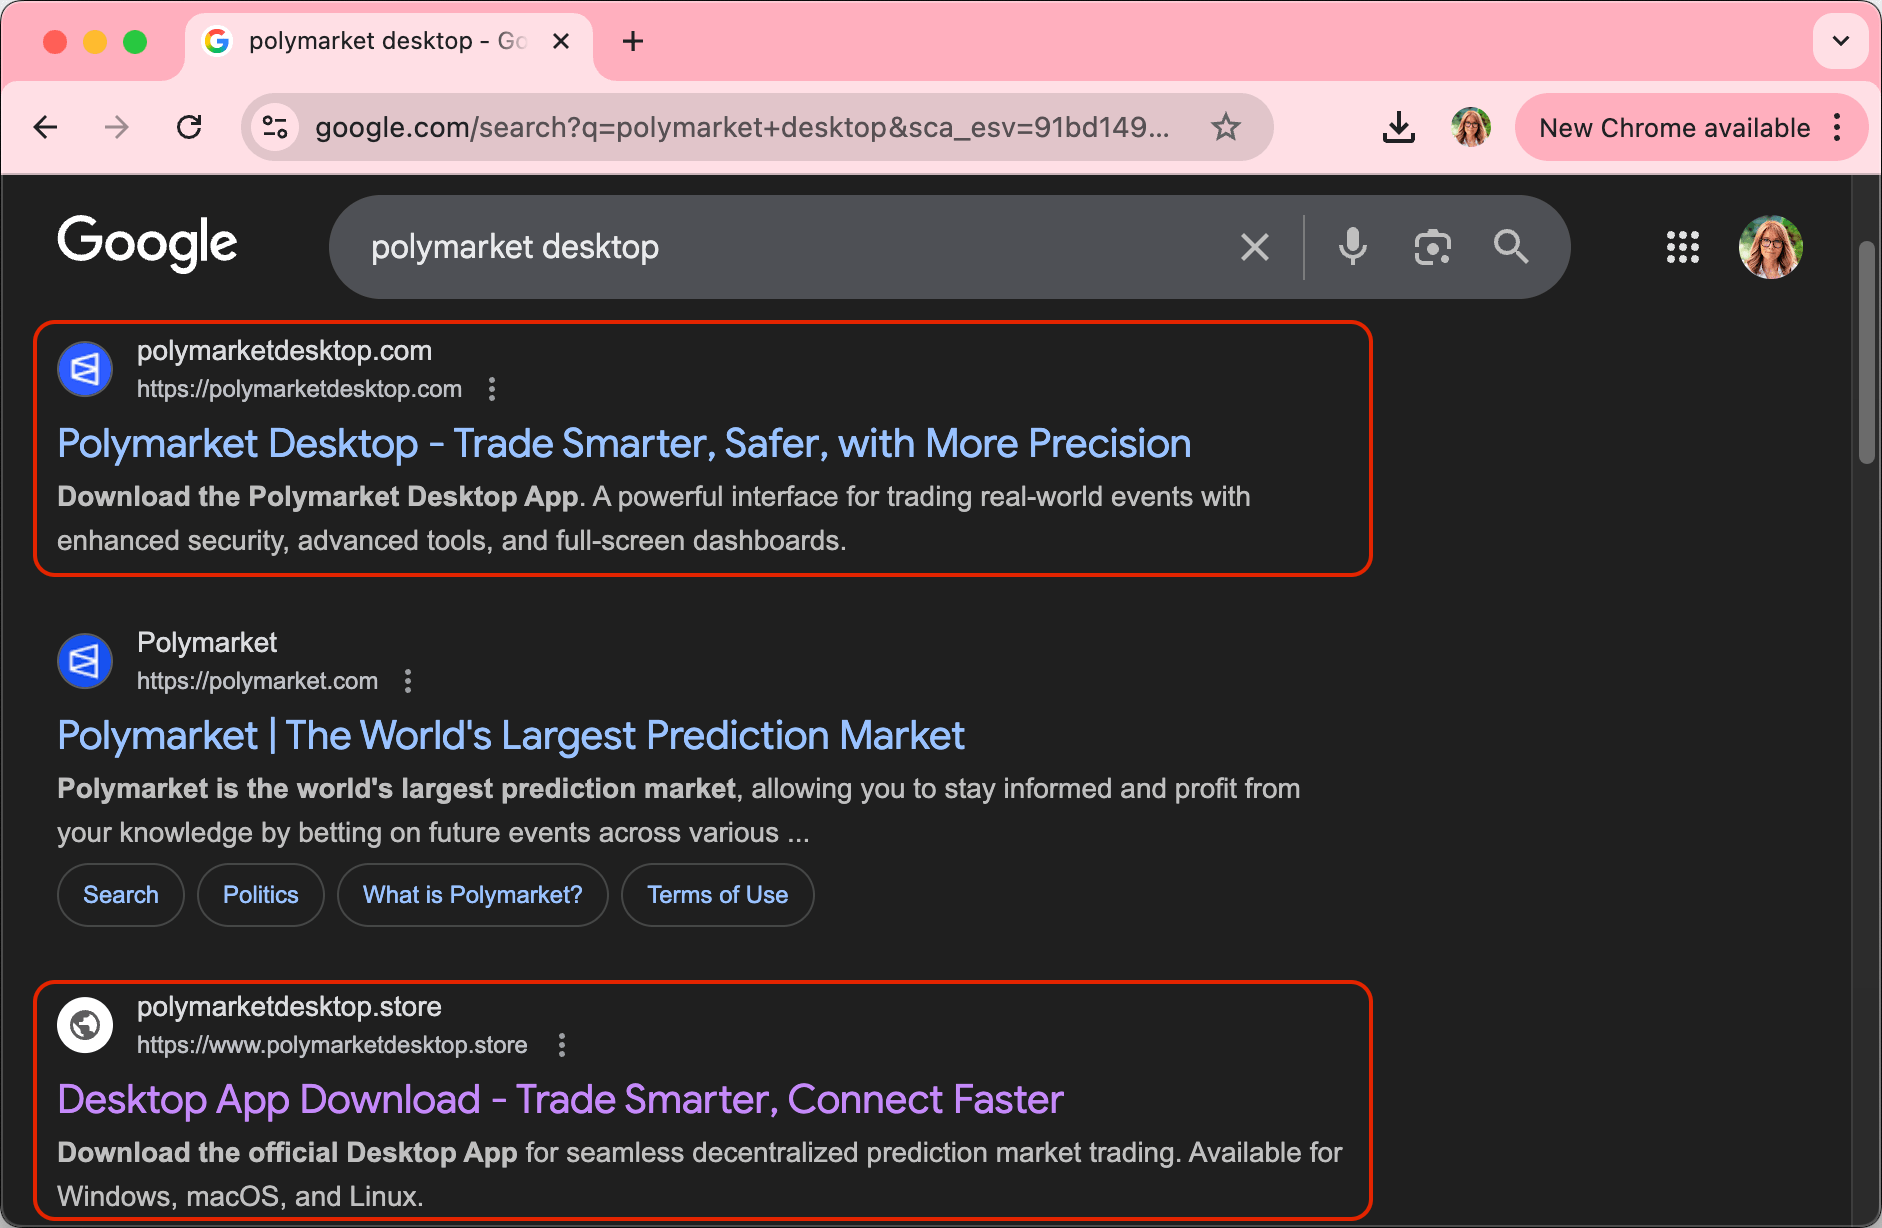
Task: Click the Polymarket favicon next to polymarket.com
Action: click(x=84, y=660)
